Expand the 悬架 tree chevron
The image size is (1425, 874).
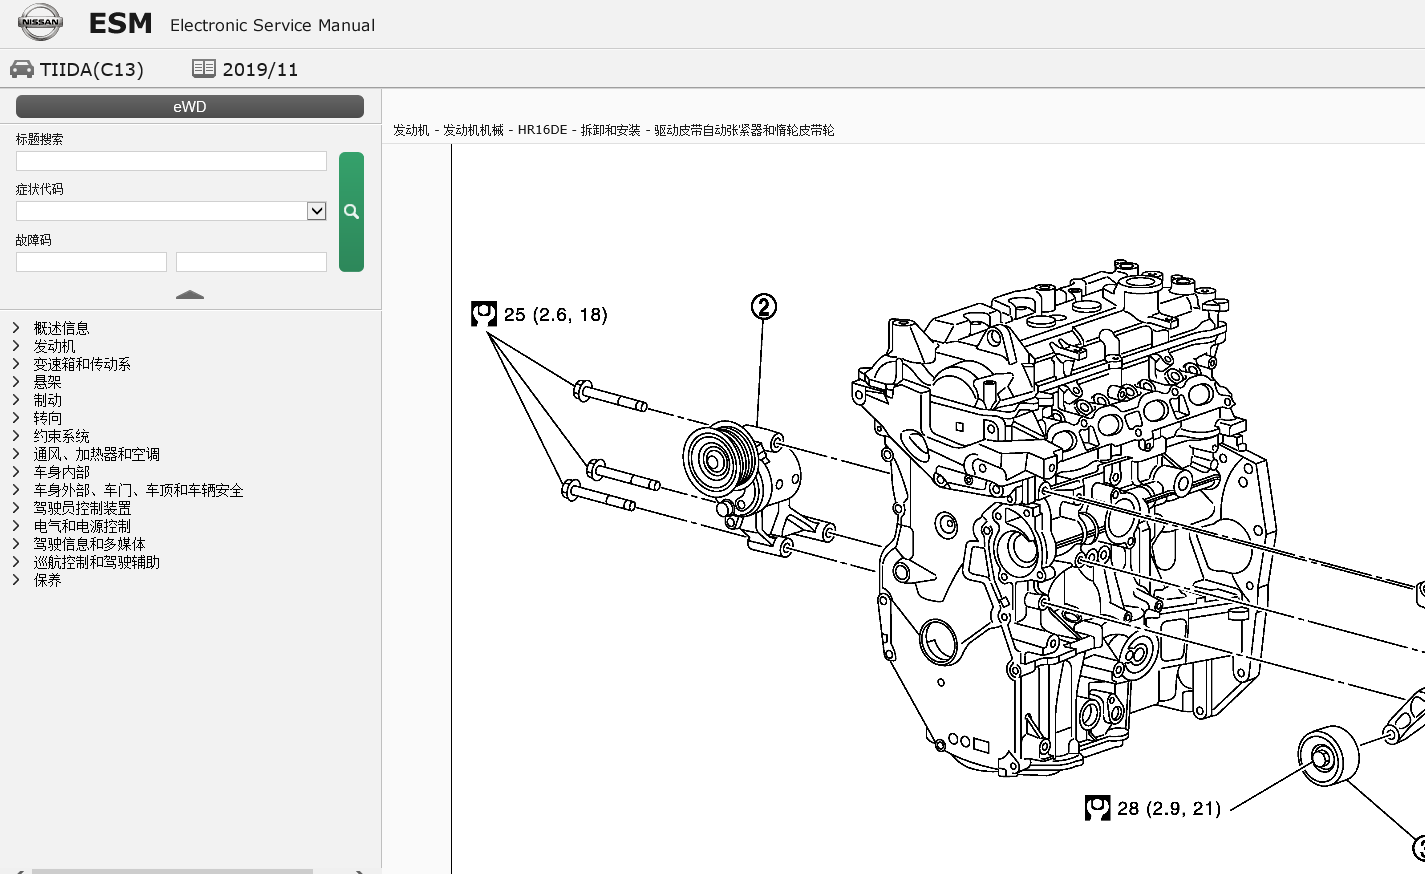[16, 381]
